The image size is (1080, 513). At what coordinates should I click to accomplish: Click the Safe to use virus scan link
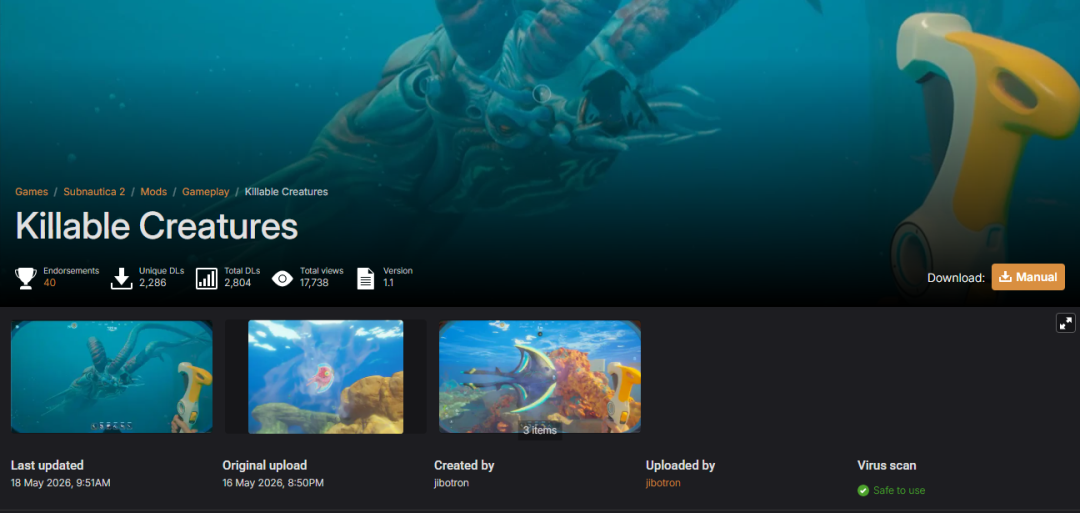[899, 490]
